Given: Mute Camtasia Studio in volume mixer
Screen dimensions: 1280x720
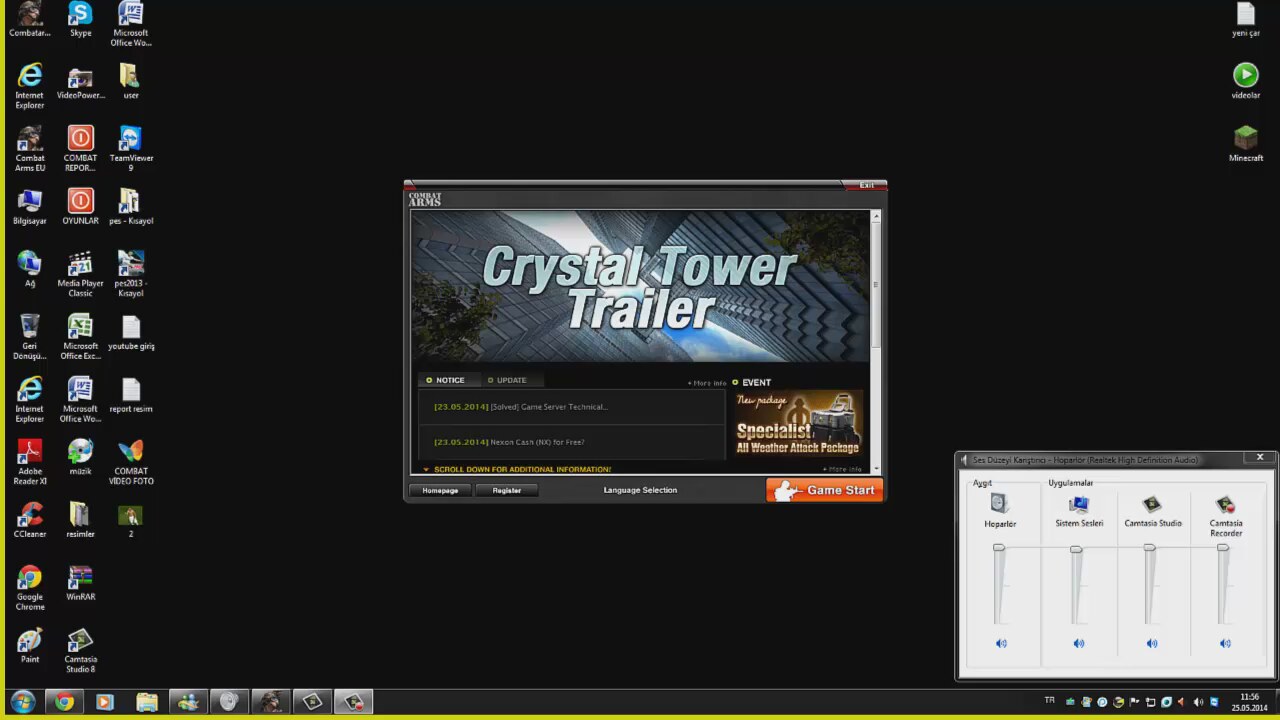Looking at the screenshot, I should [x=1152, y=643].
